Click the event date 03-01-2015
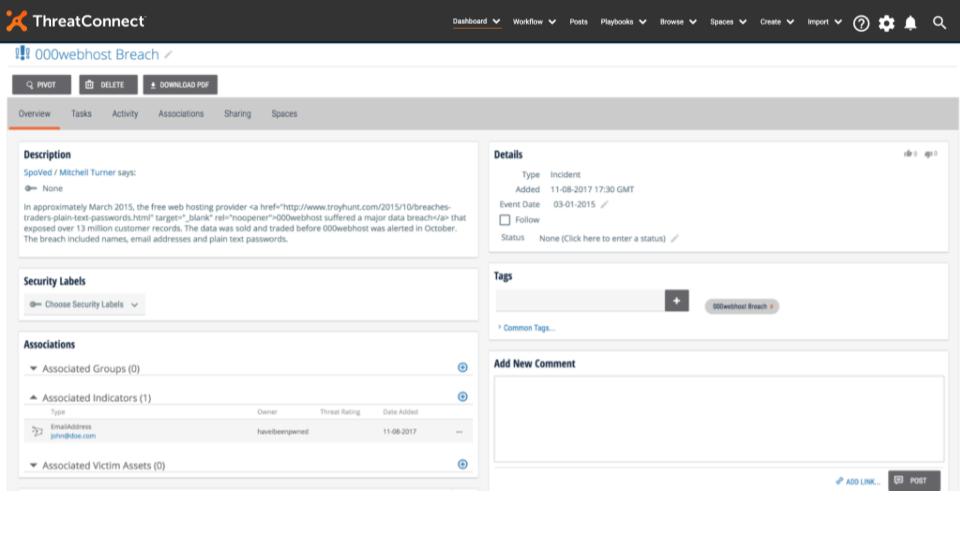This screenshot has width=960, height=540. point(574,204)
